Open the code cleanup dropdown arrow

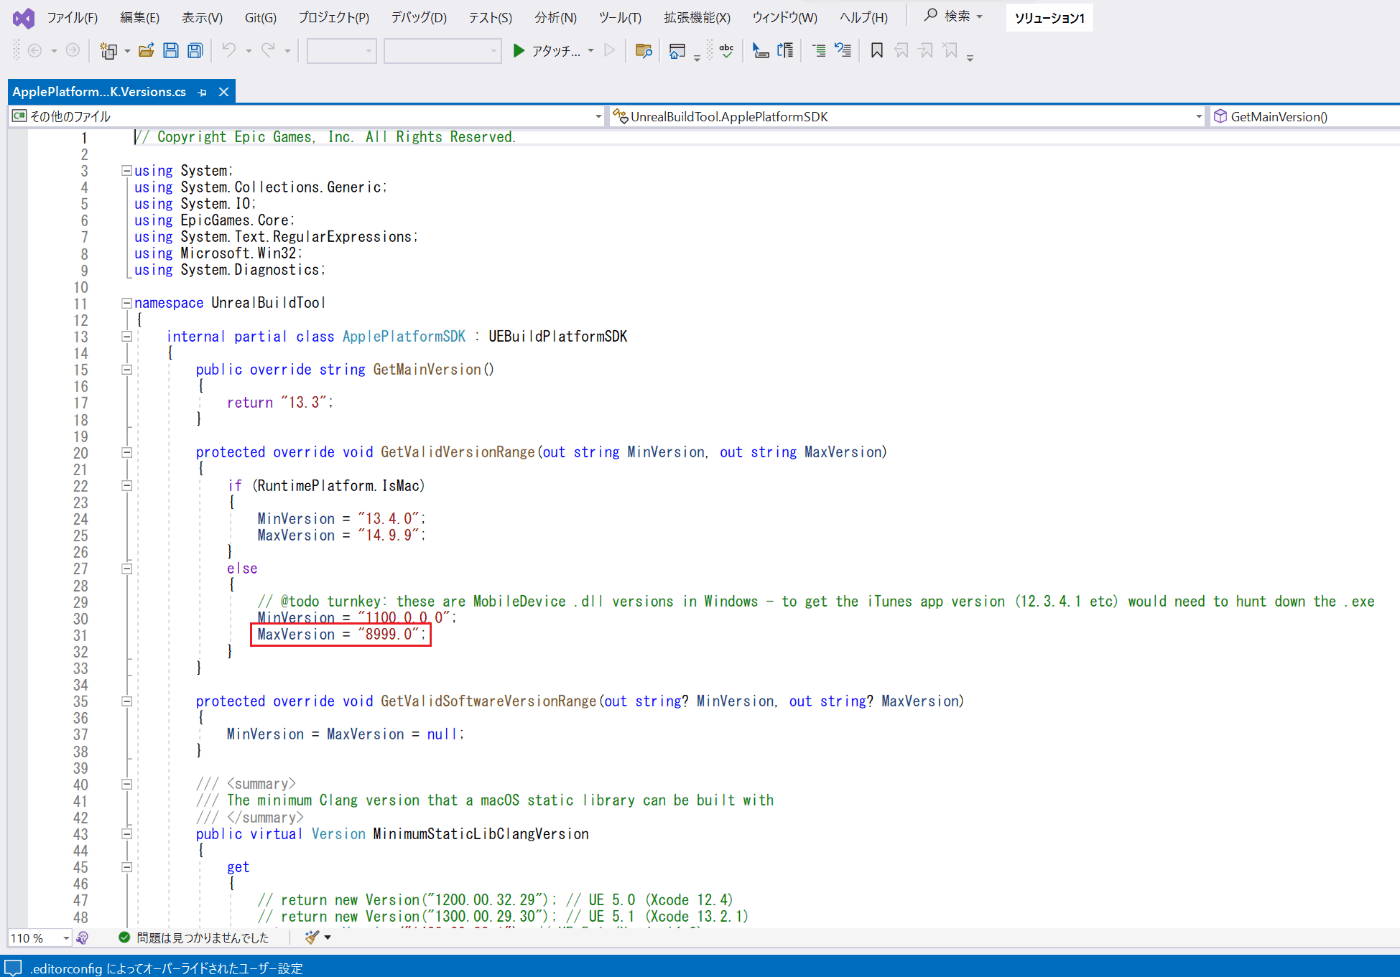pyautogui.click(x=327, y=938)
